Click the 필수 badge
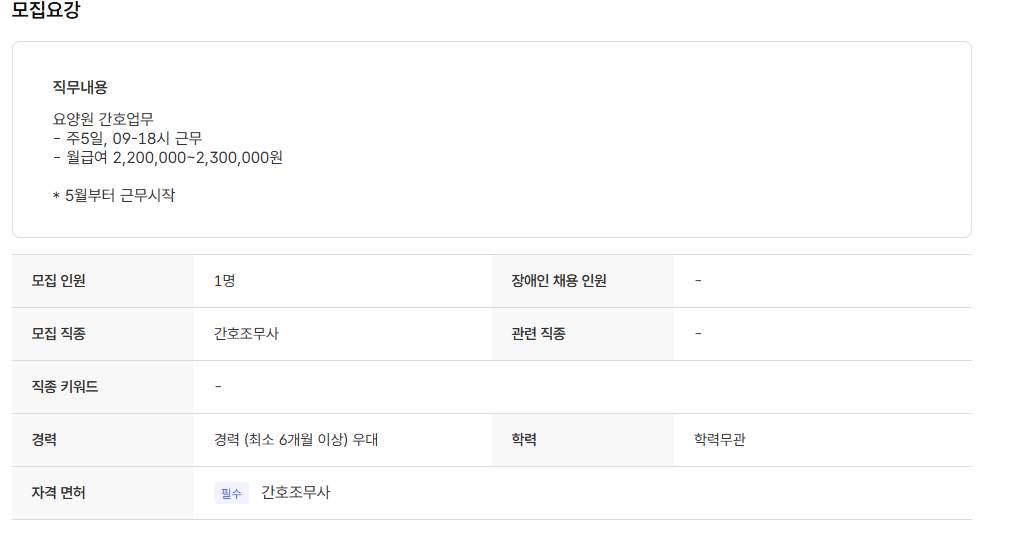1027x541 pixels. 231,493
